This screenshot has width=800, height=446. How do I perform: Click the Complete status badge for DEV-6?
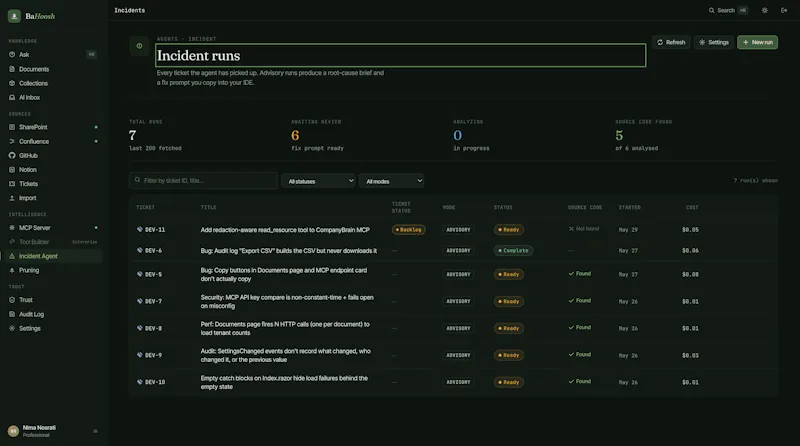pyautogui.click(x=513, y=251)
